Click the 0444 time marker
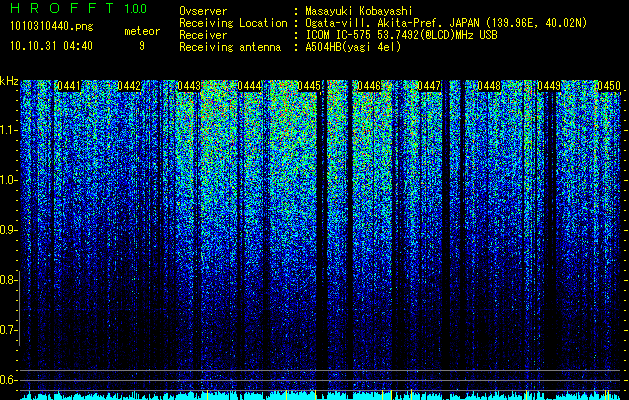The height and width of the screenshot is (400, 629). [x=249, y=86]
